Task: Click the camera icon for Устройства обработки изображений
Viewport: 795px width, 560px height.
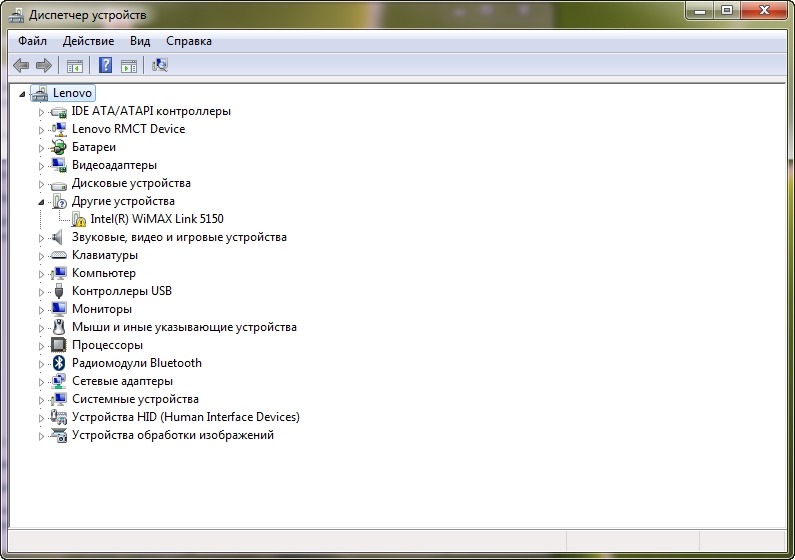Action: [59, 435]
